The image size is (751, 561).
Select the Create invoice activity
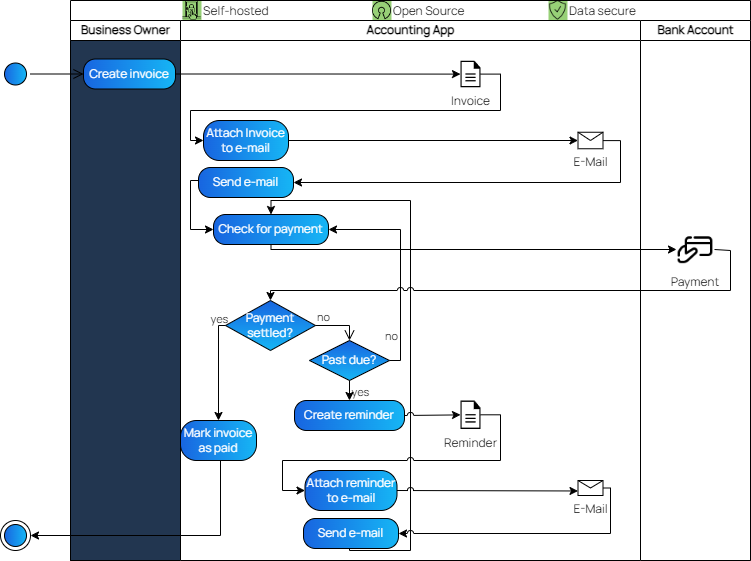(129, 74)
